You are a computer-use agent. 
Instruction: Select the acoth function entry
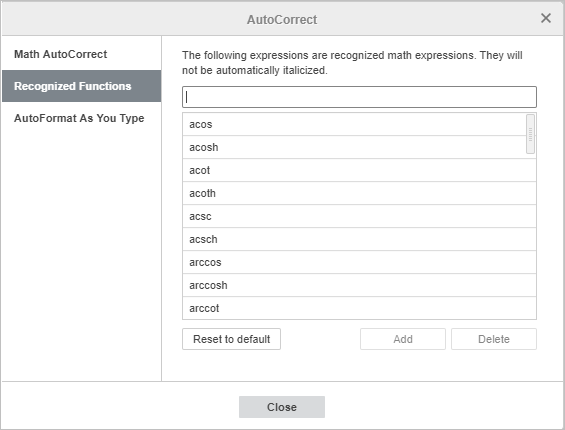click(359, 194)
